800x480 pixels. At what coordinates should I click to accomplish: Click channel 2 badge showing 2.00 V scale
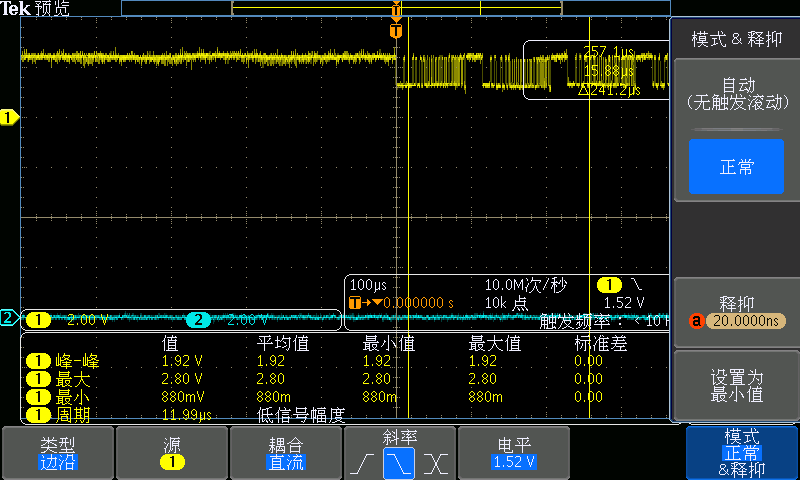coord(198,320)
